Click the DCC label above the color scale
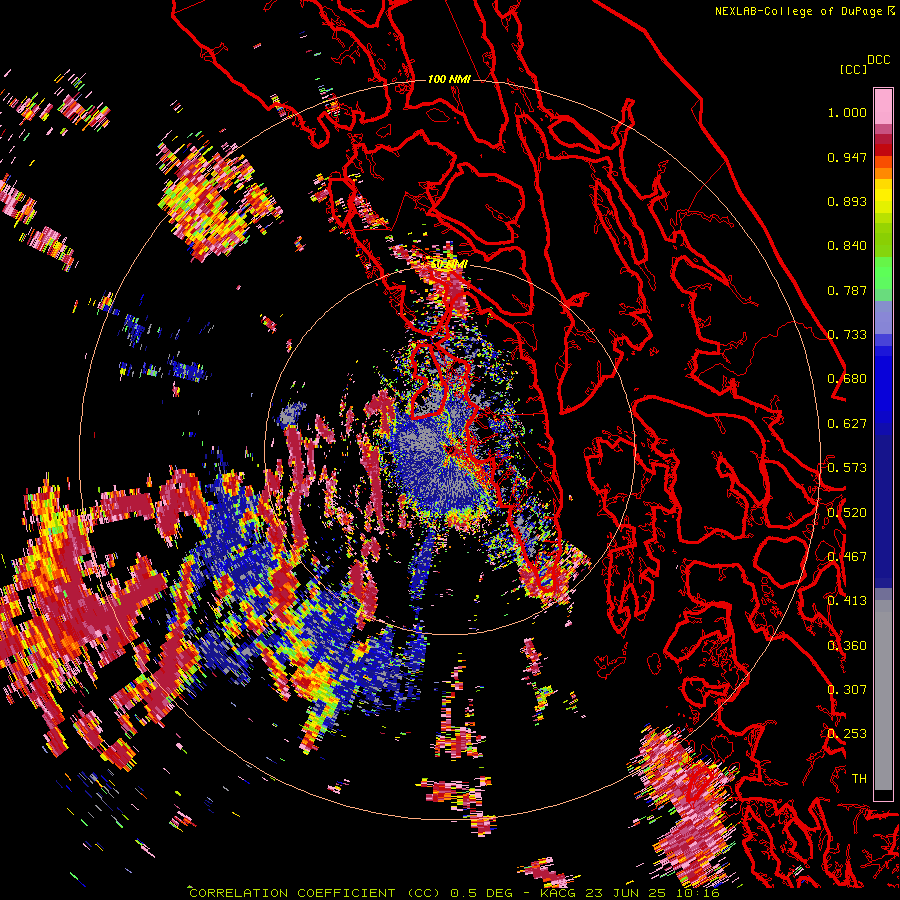This screenshot has width=900, height=900. (878, 60)
